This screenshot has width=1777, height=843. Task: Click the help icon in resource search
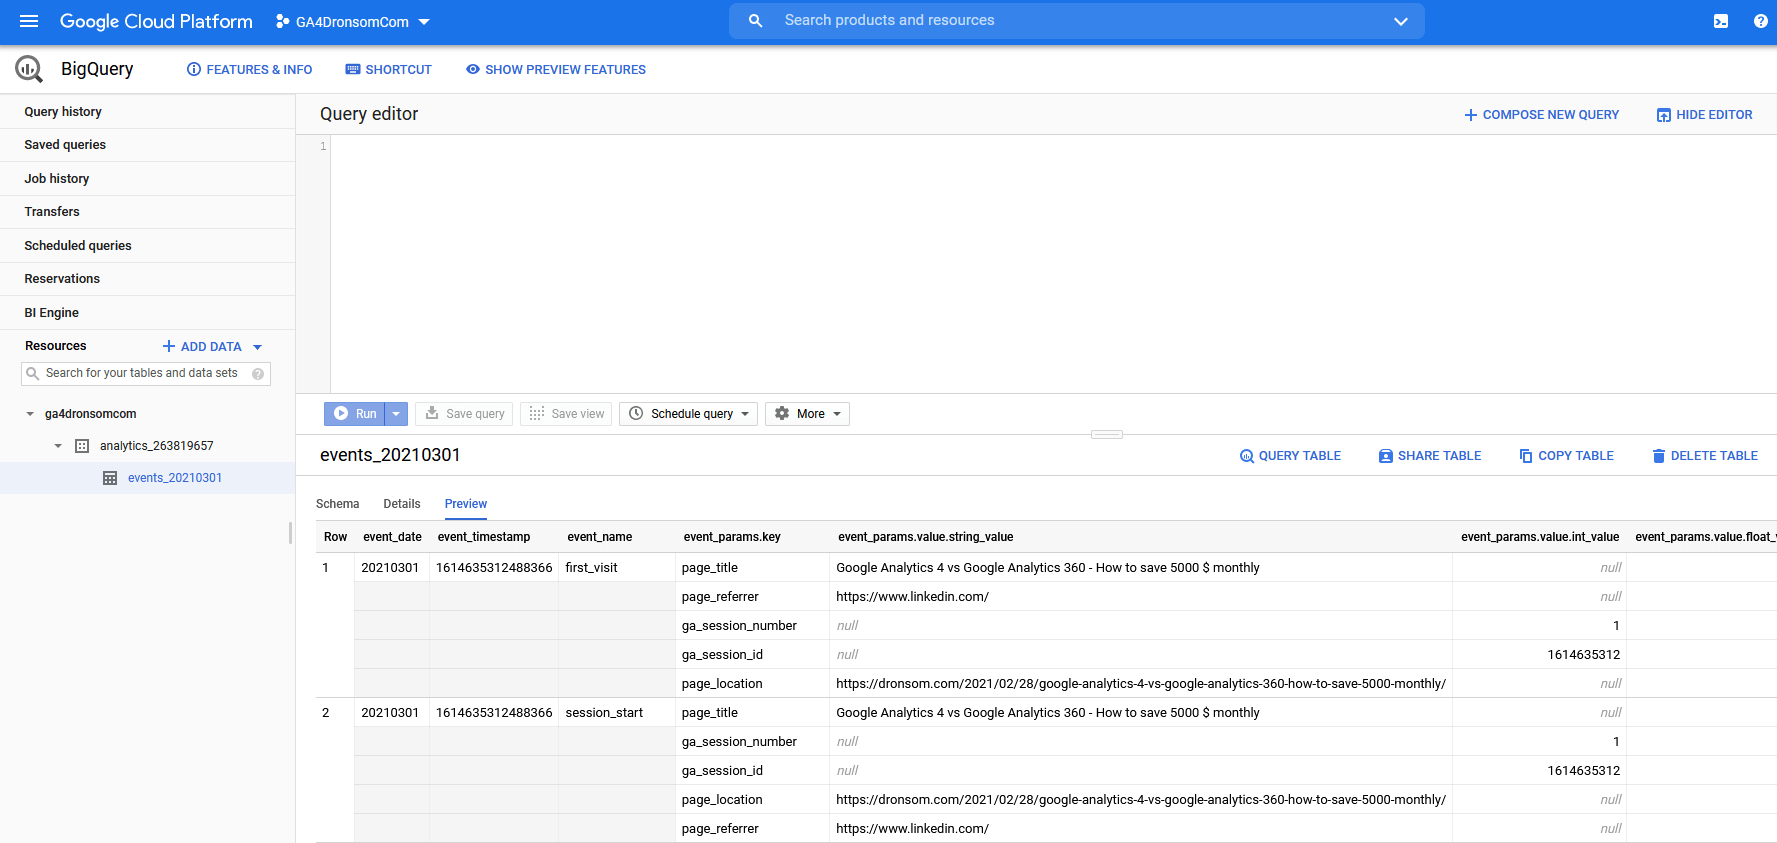pyautogui.click(x=258, y=374)
